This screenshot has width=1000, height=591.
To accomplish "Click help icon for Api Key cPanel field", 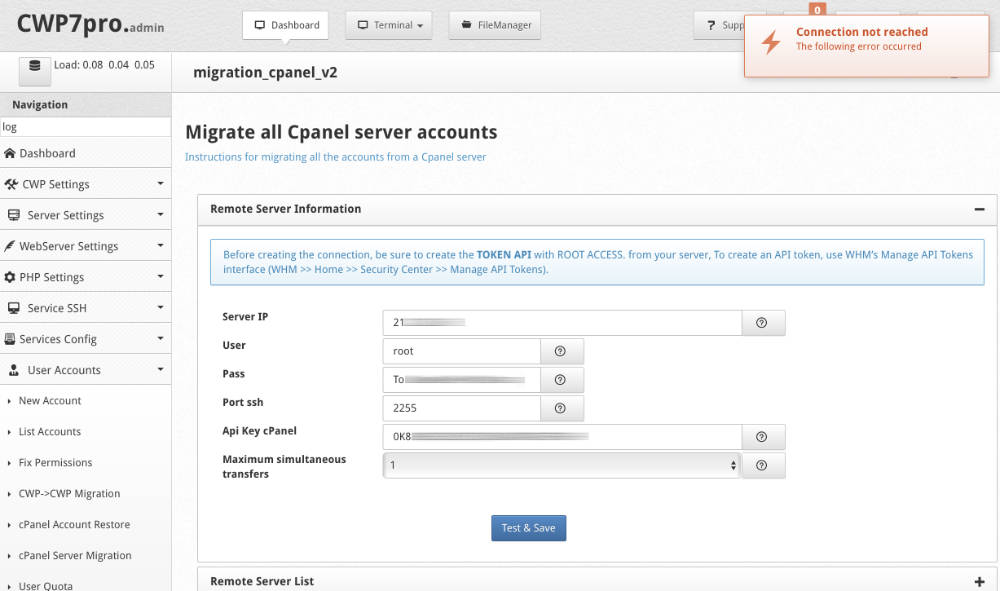I will 763,437.
